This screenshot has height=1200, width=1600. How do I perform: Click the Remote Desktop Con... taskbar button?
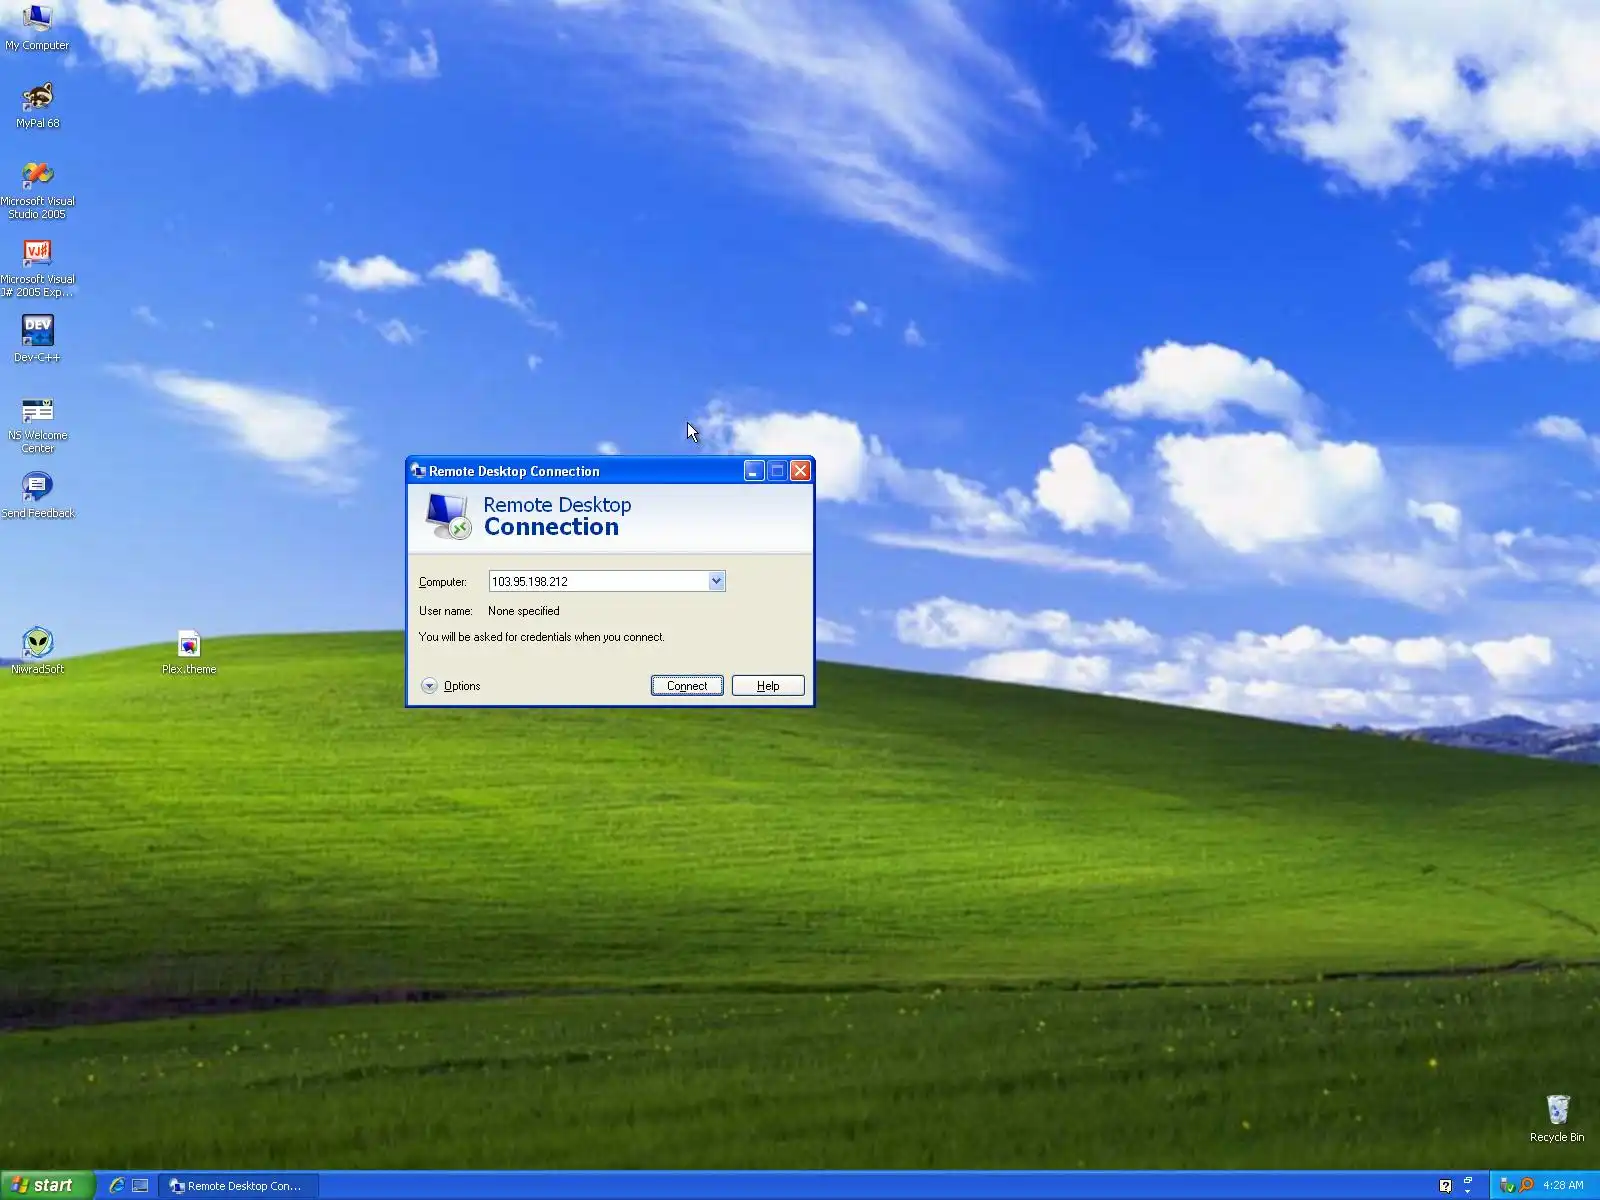click(237, 1185)
